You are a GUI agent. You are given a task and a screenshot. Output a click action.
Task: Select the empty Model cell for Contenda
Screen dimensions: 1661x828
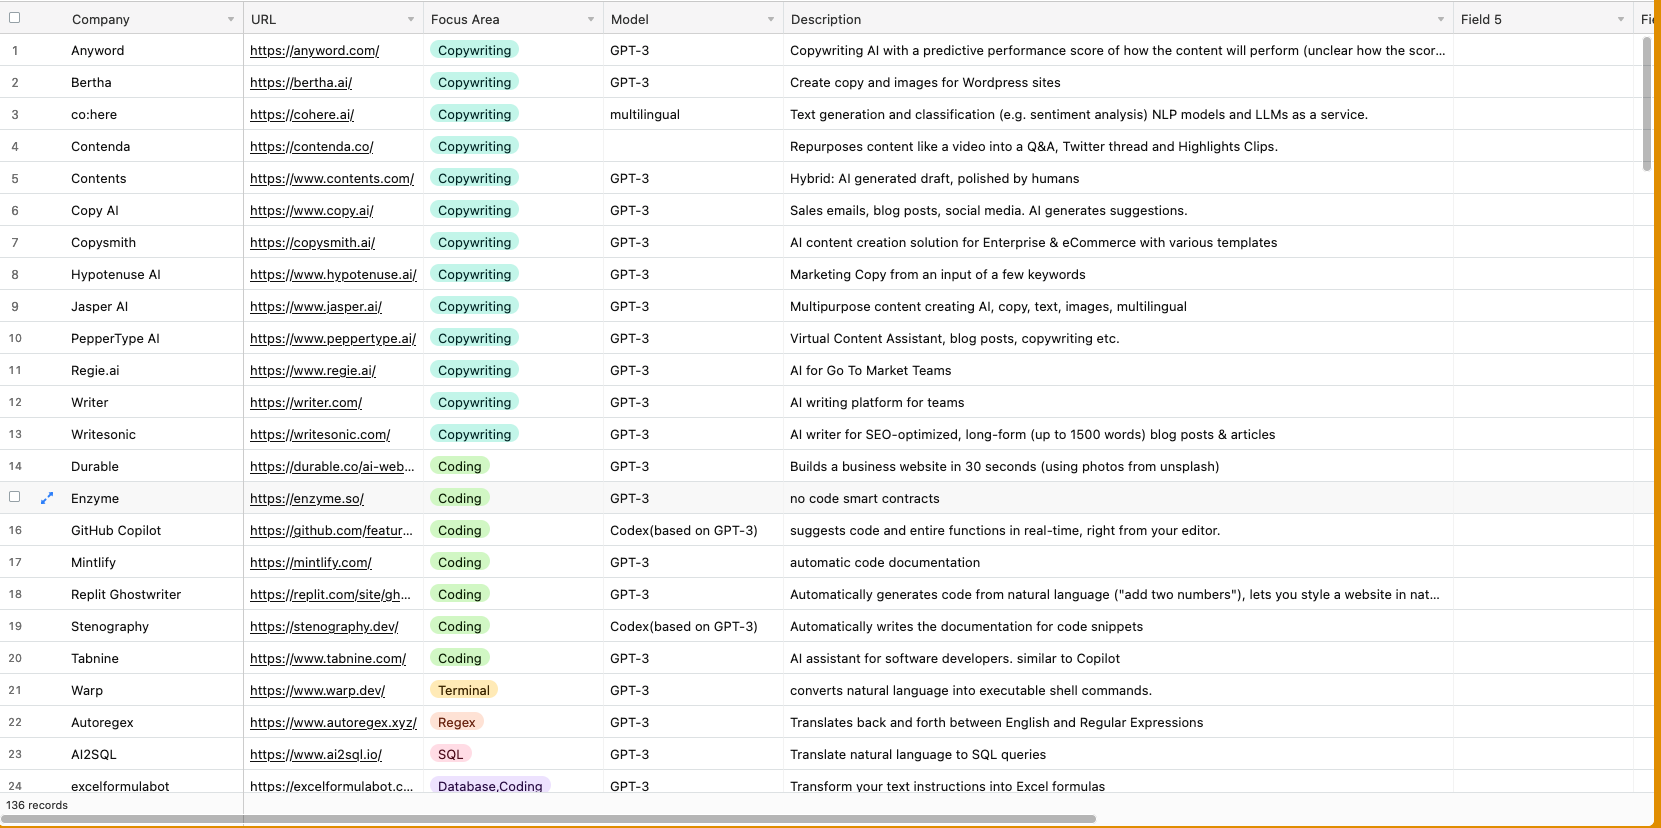[x=693, y=146]
